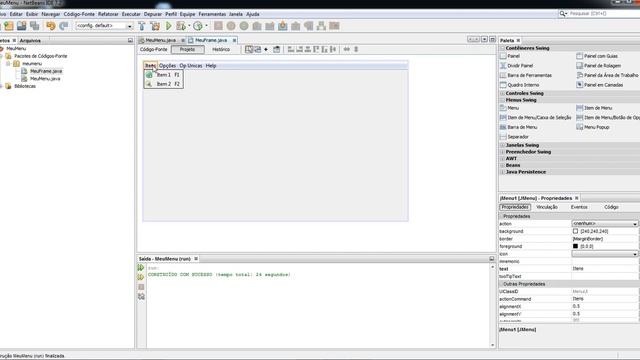Screen dimensions: 640x360
Task: Select Painel em Camadas from the palette
Action: point(600,85)
